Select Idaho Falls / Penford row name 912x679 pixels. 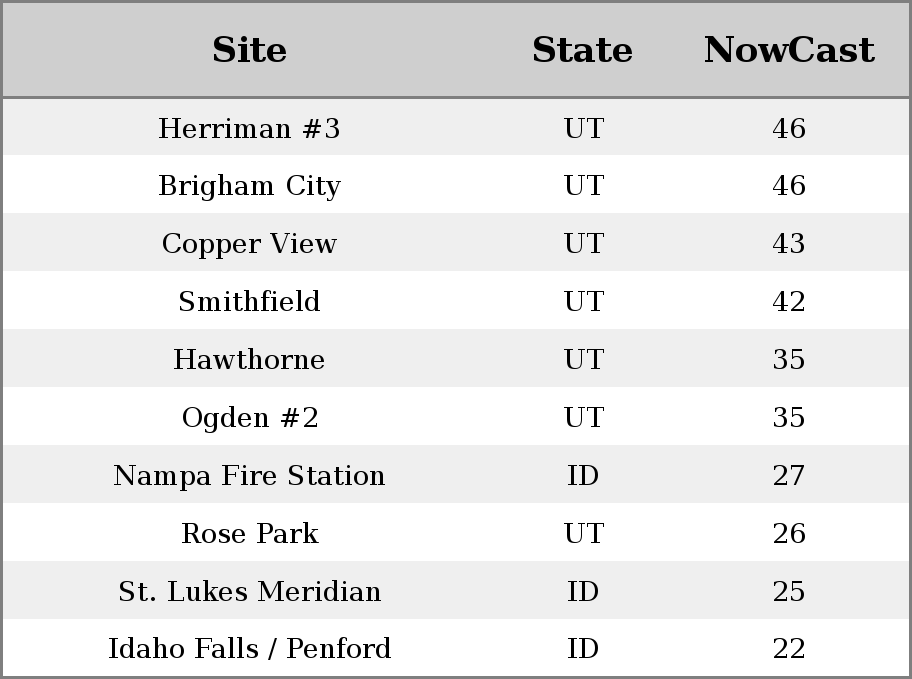pyautogui.click(x=250, y=649)
